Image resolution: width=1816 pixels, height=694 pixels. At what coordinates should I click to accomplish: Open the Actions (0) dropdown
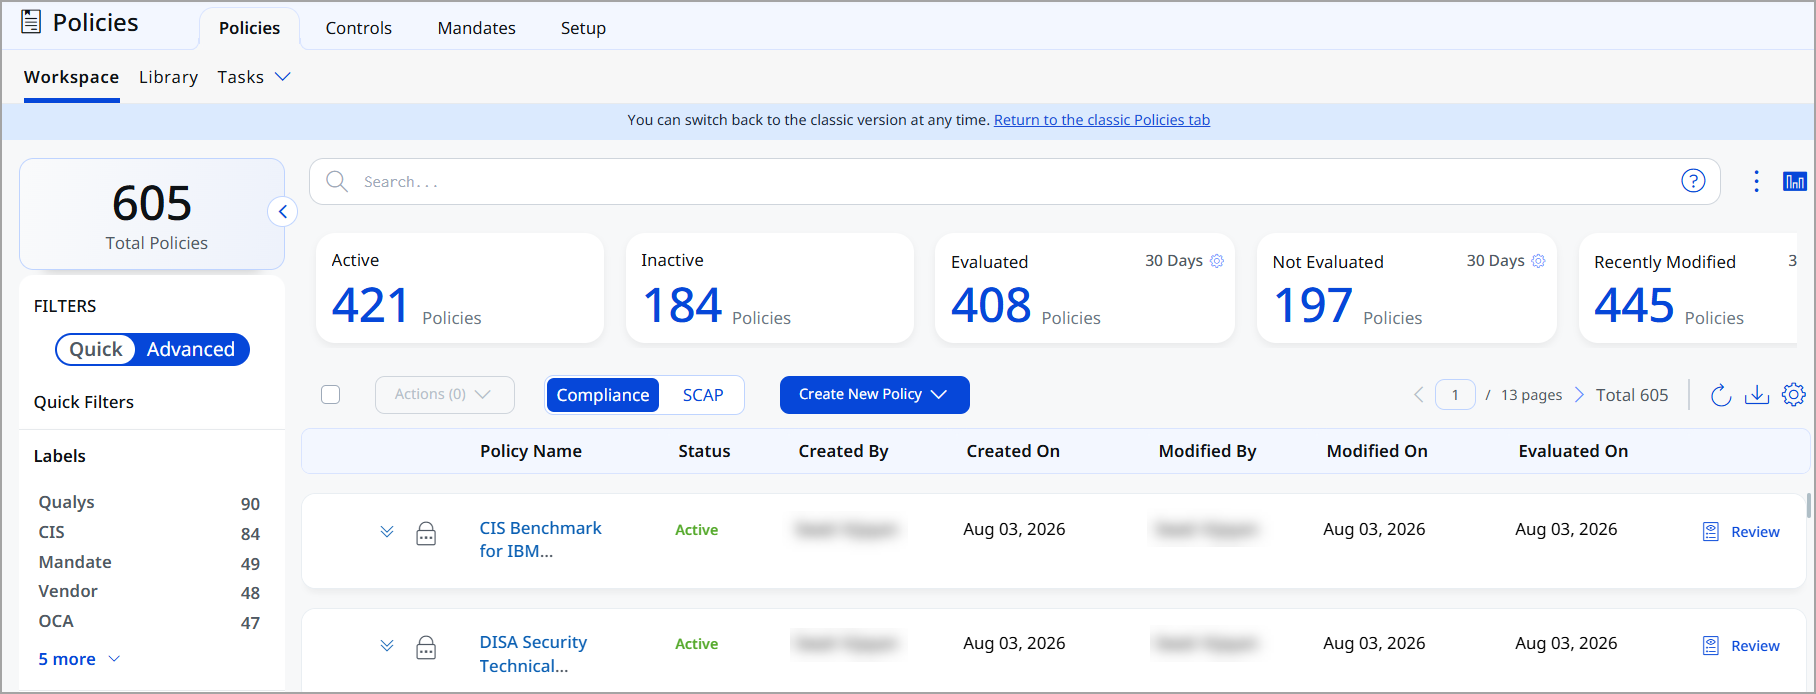click(x=444, y=394)
